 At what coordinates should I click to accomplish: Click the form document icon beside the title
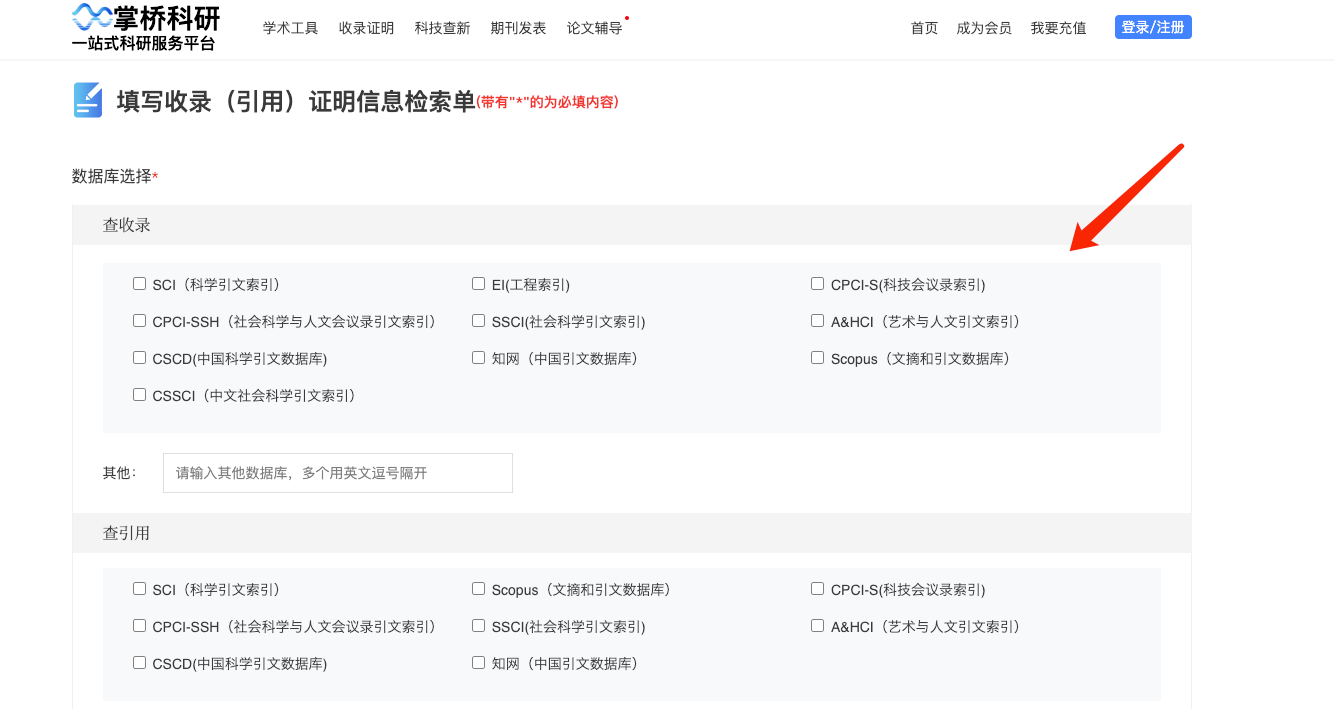click(x=88, y=100)
